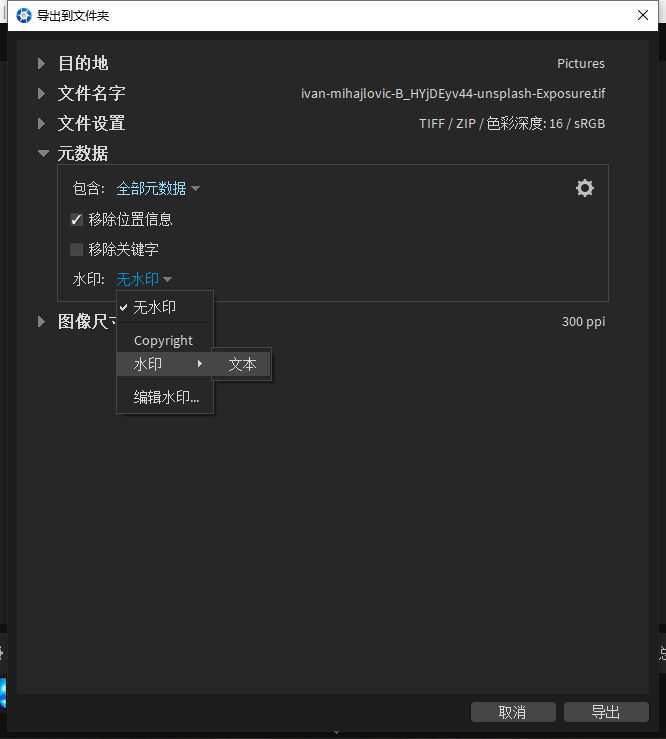666x739 pixels.
Task: Expand the 文件名字 section
Action: (x=41, y=93)
